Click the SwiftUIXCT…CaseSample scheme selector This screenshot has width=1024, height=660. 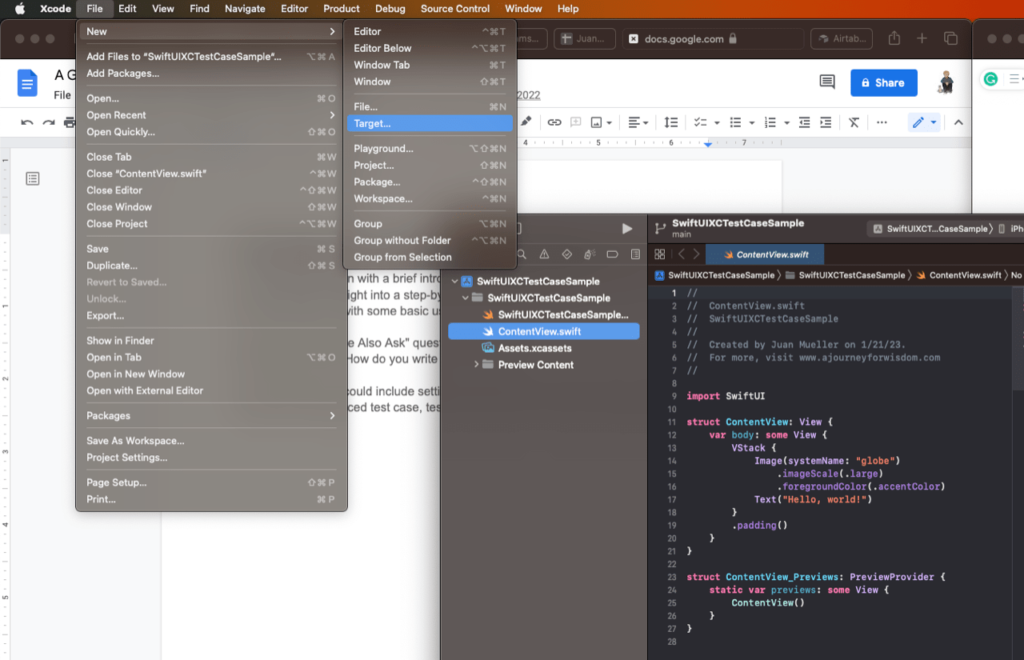(x=932, y=228)
